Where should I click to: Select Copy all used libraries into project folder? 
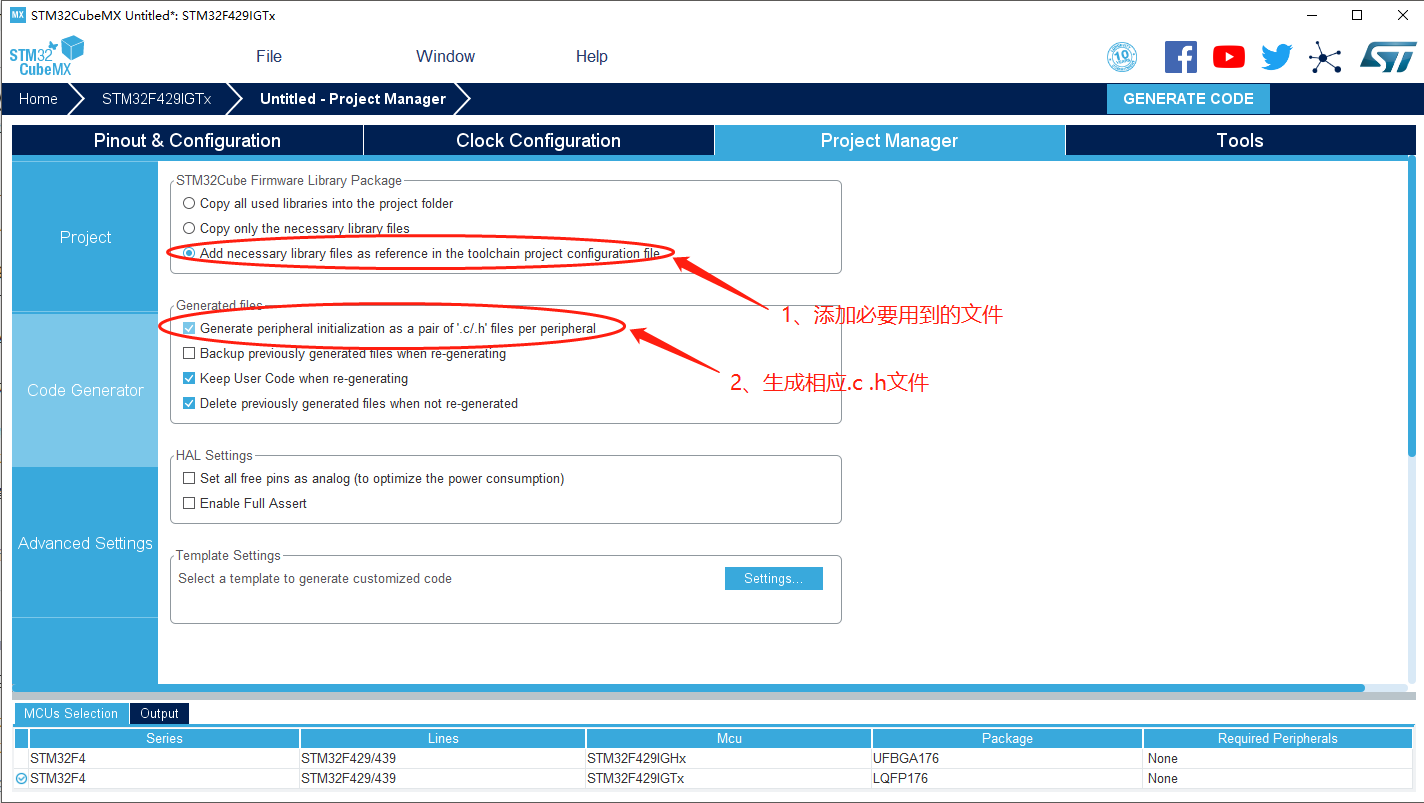click(x=189, y=203)
